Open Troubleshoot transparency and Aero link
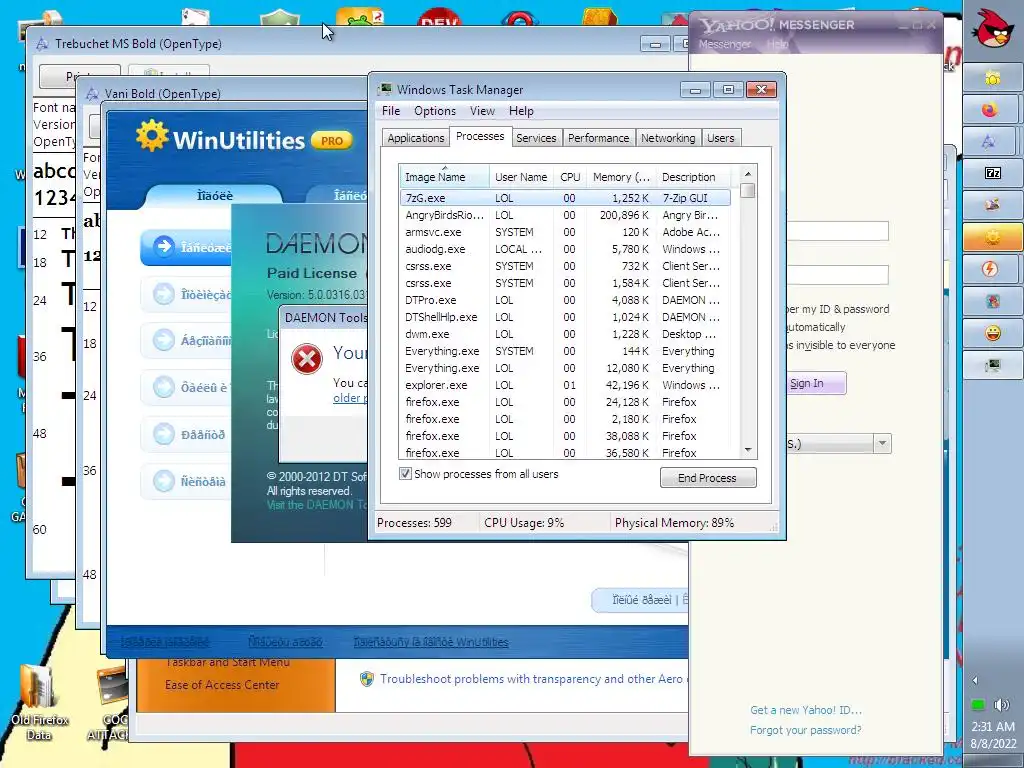The width and height of the screenshot is (1024, 768). [x=532, y=679]
